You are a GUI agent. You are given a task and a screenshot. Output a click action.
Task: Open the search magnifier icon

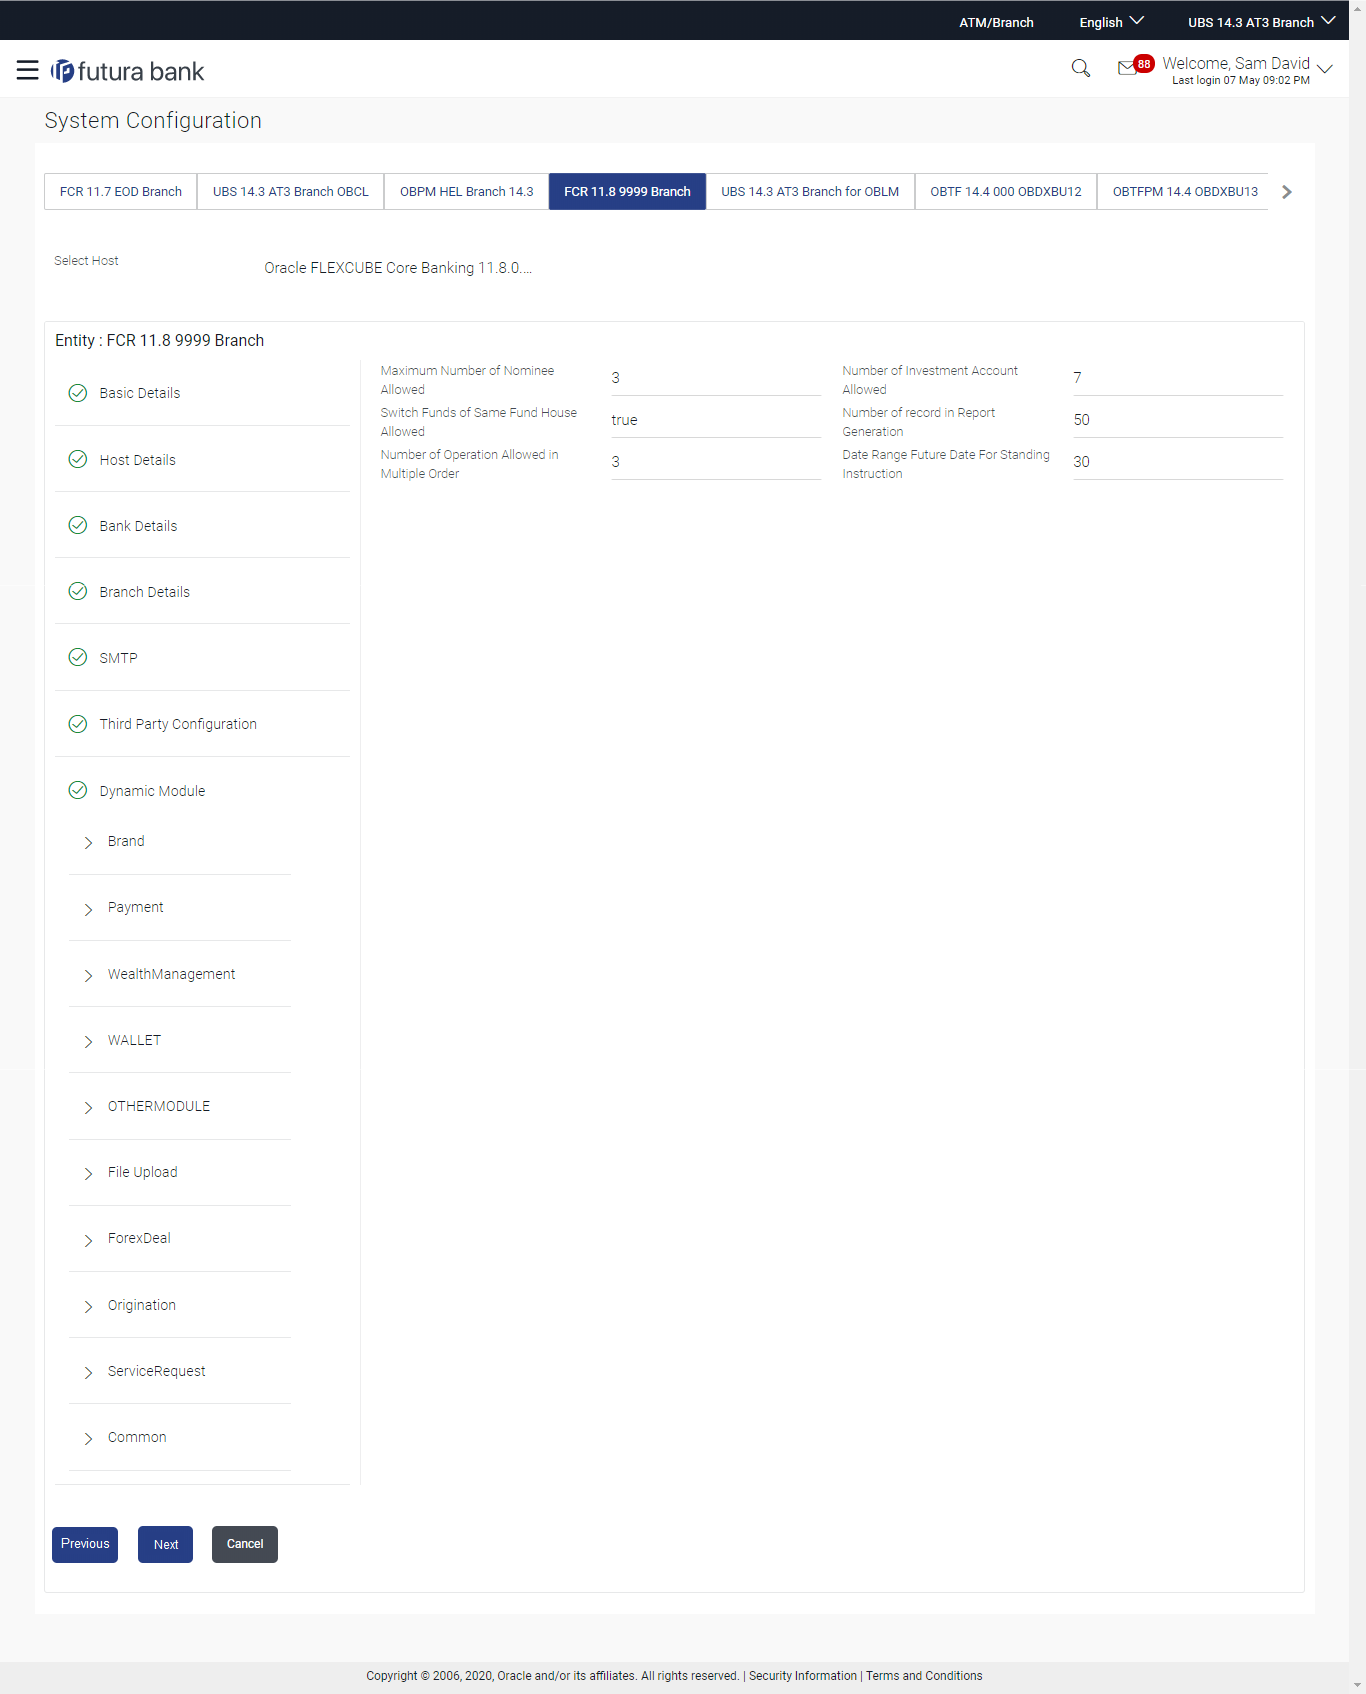[x=1080, y=68]
